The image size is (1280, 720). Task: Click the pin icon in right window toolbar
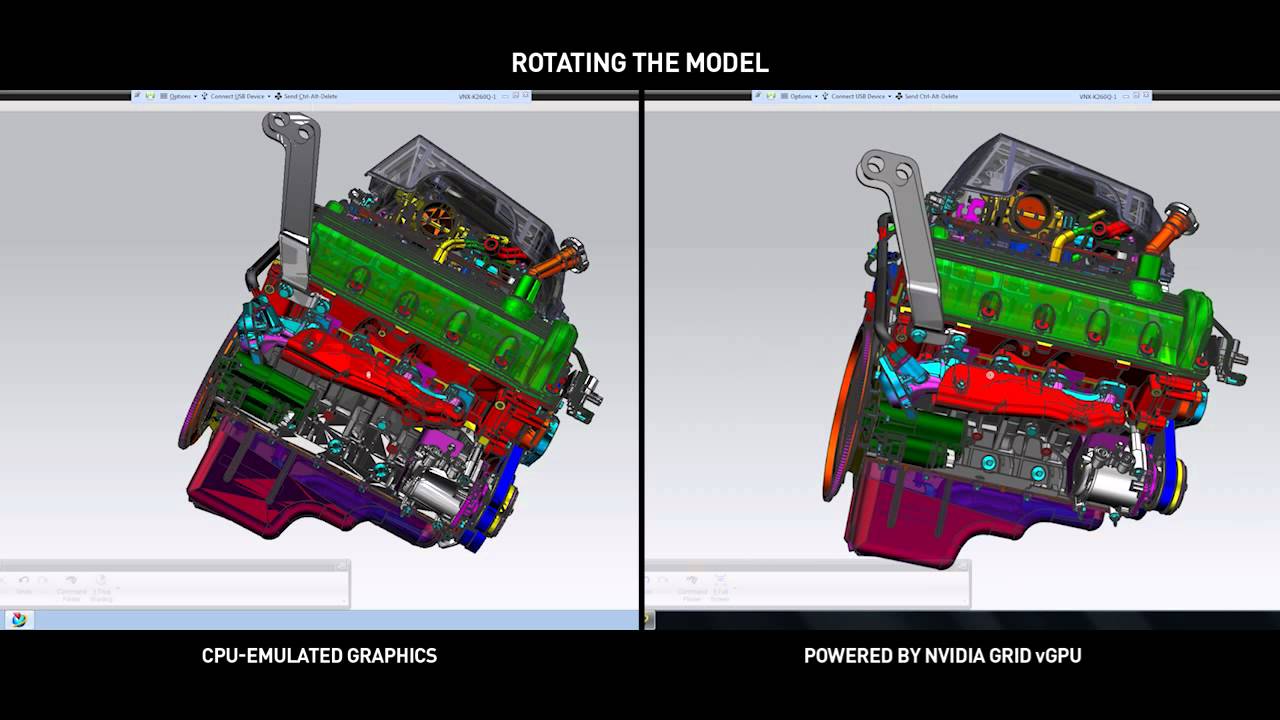coord(758,96)
